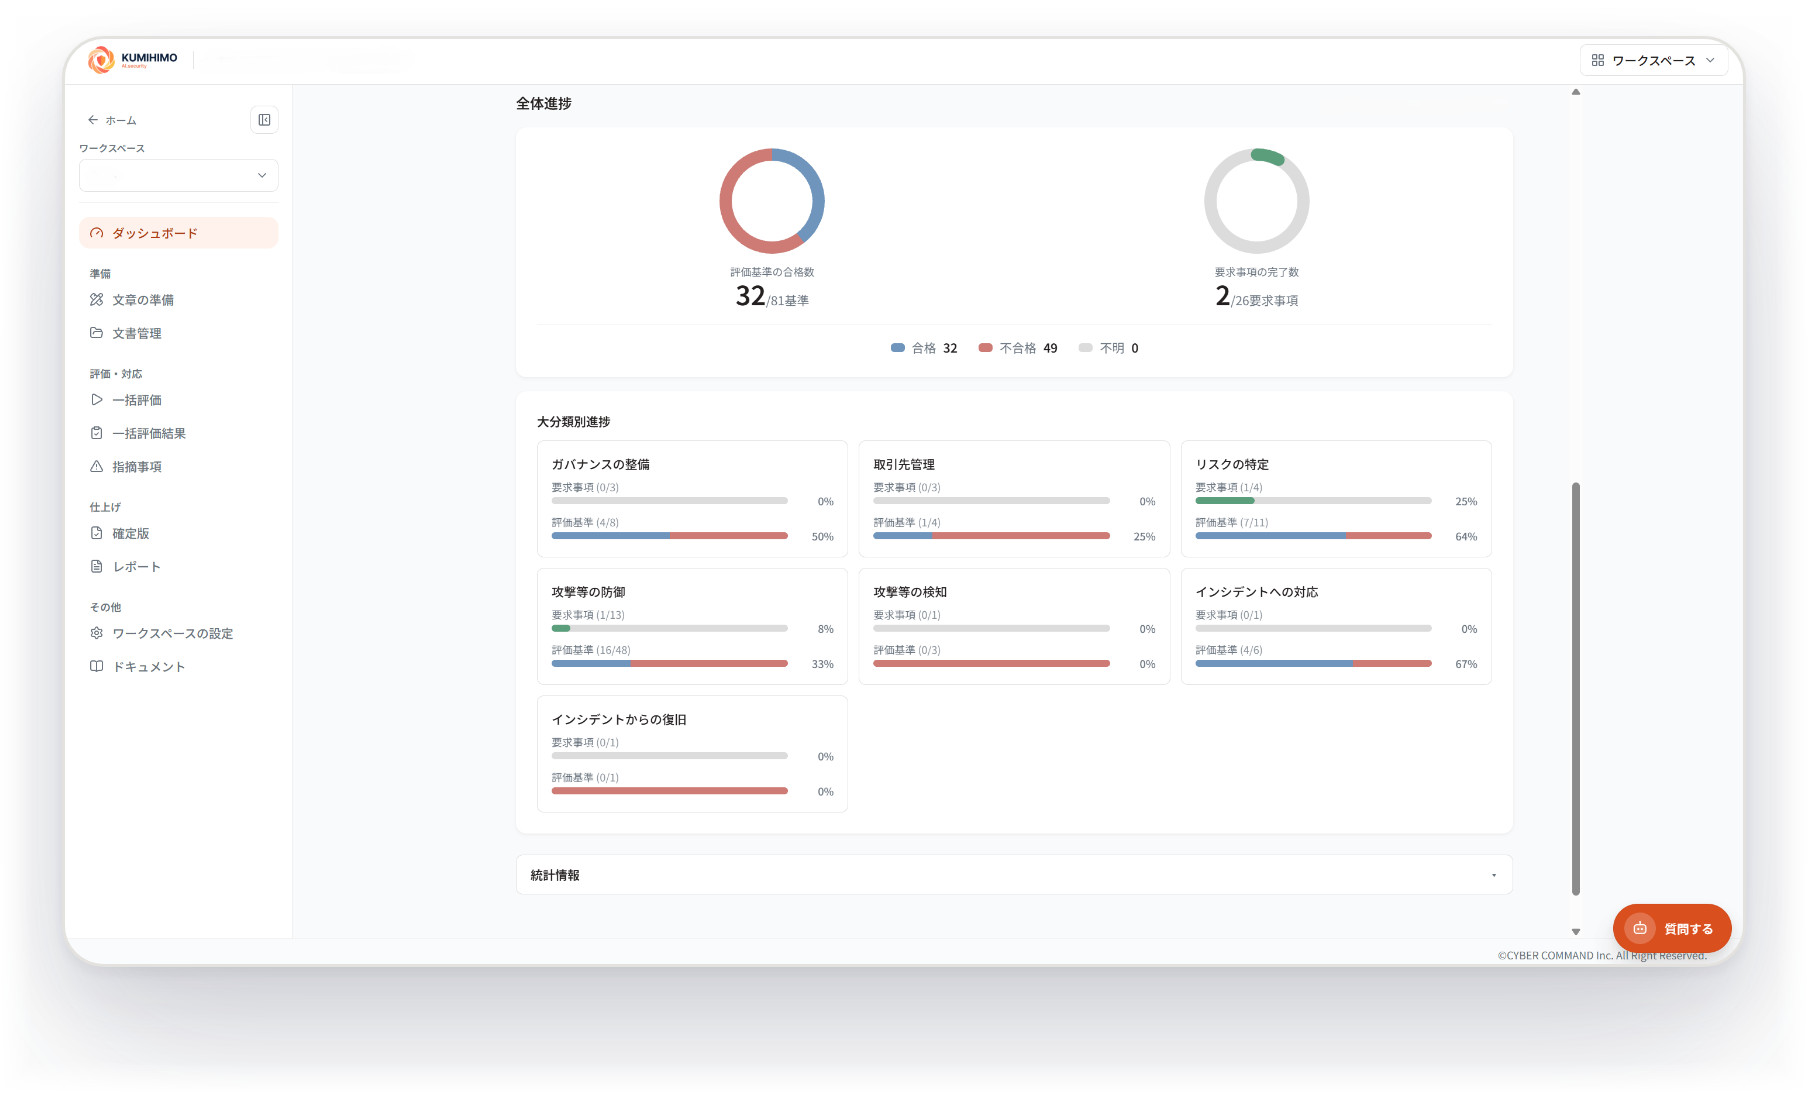Screen dimensions: 1808x1093
Task: Select the ガバナンスの整備 card title
Action: [x=601, y=465]
